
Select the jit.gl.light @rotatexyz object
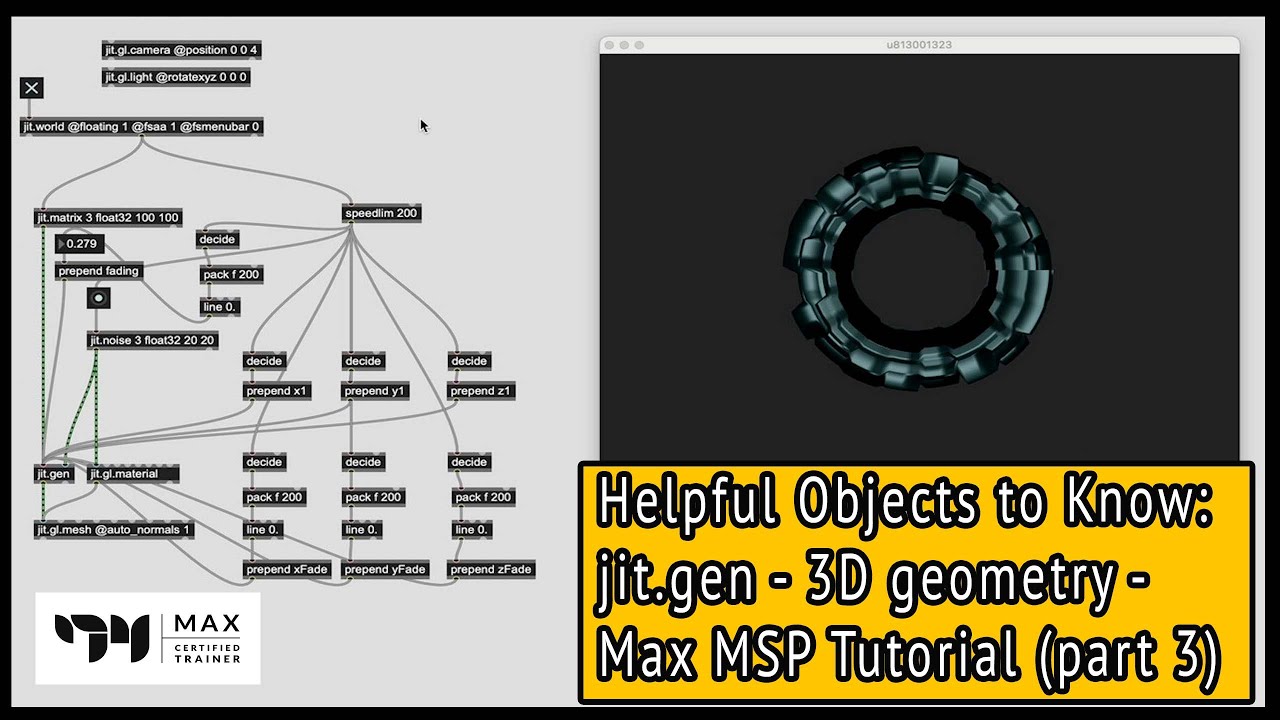pos(176,77)
